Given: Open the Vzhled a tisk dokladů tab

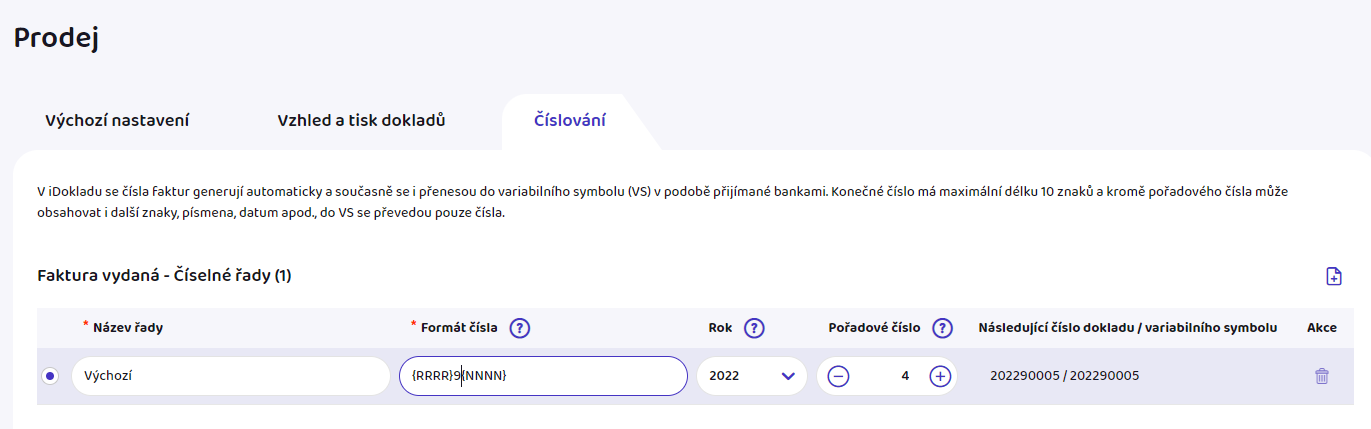Looking at the screenshot, I should click(x=361, y=120).
